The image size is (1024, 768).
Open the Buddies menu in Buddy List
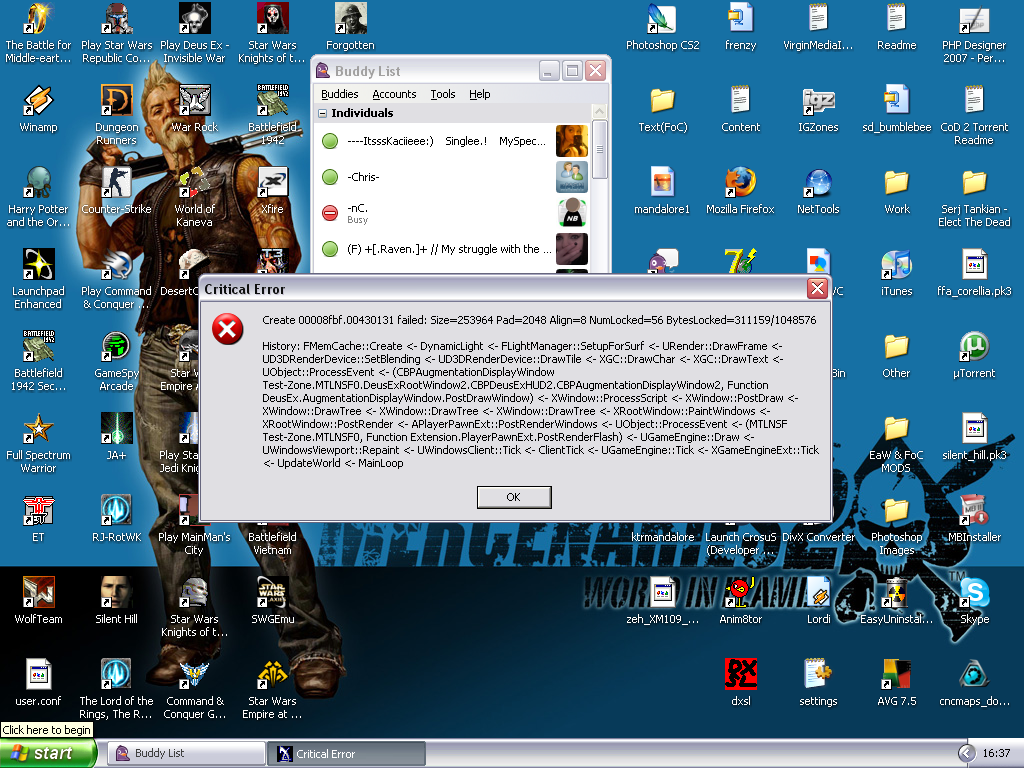click(340, 94)
